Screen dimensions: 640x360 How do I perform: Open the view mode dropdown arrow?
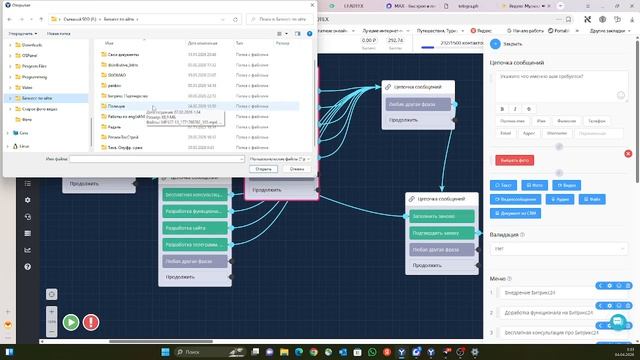coord(286,33)
